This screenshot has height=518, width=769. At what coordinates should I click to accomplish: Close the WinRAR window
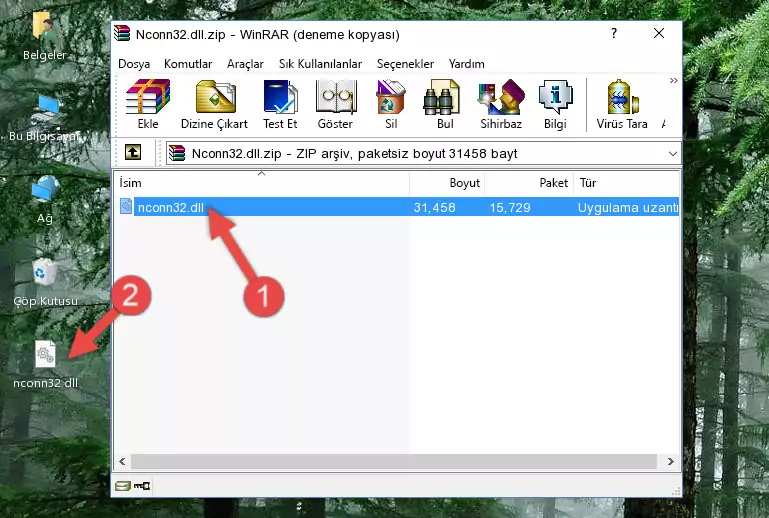659,33
